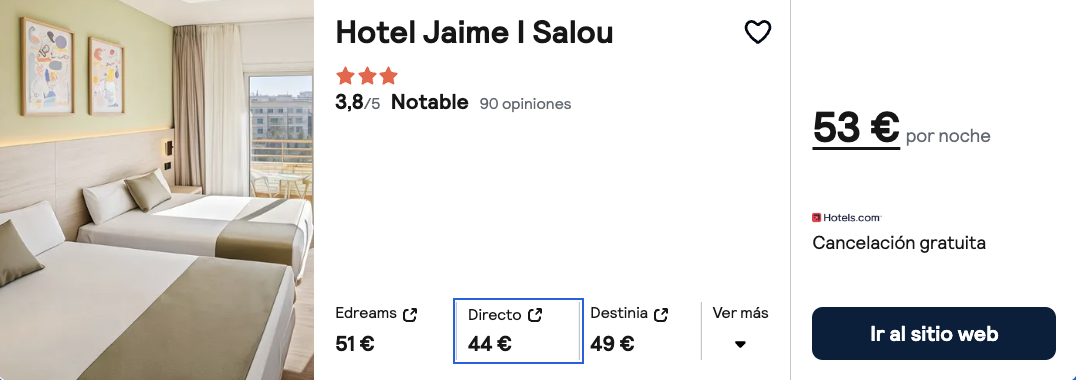Click the Cancelación gratuita text
The width and height of the screenshot is (1076, 380).
pos(899,243)
